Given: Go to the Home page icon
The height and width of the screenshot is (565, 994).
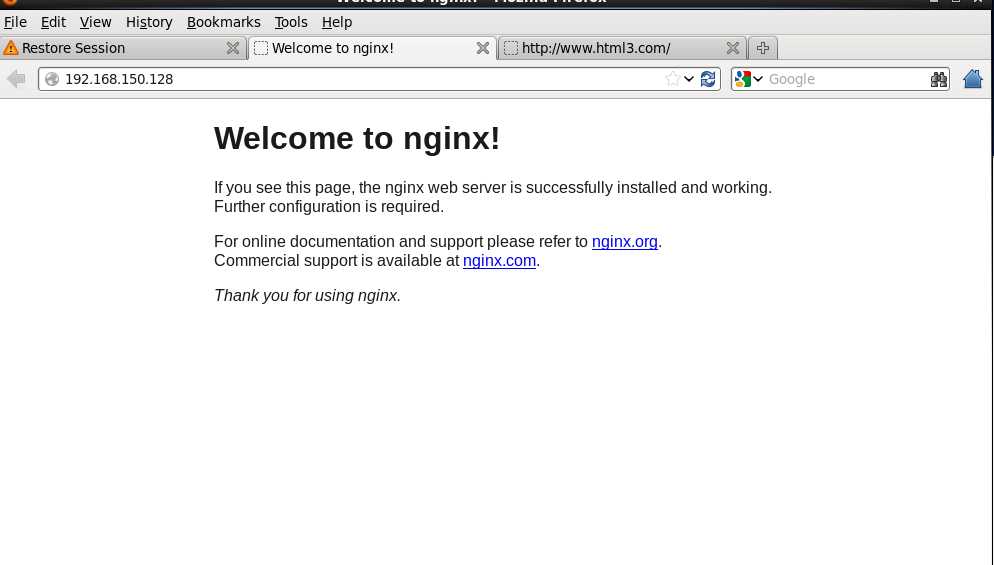Looking at the screenshot, I should click(x=972, y=79).
